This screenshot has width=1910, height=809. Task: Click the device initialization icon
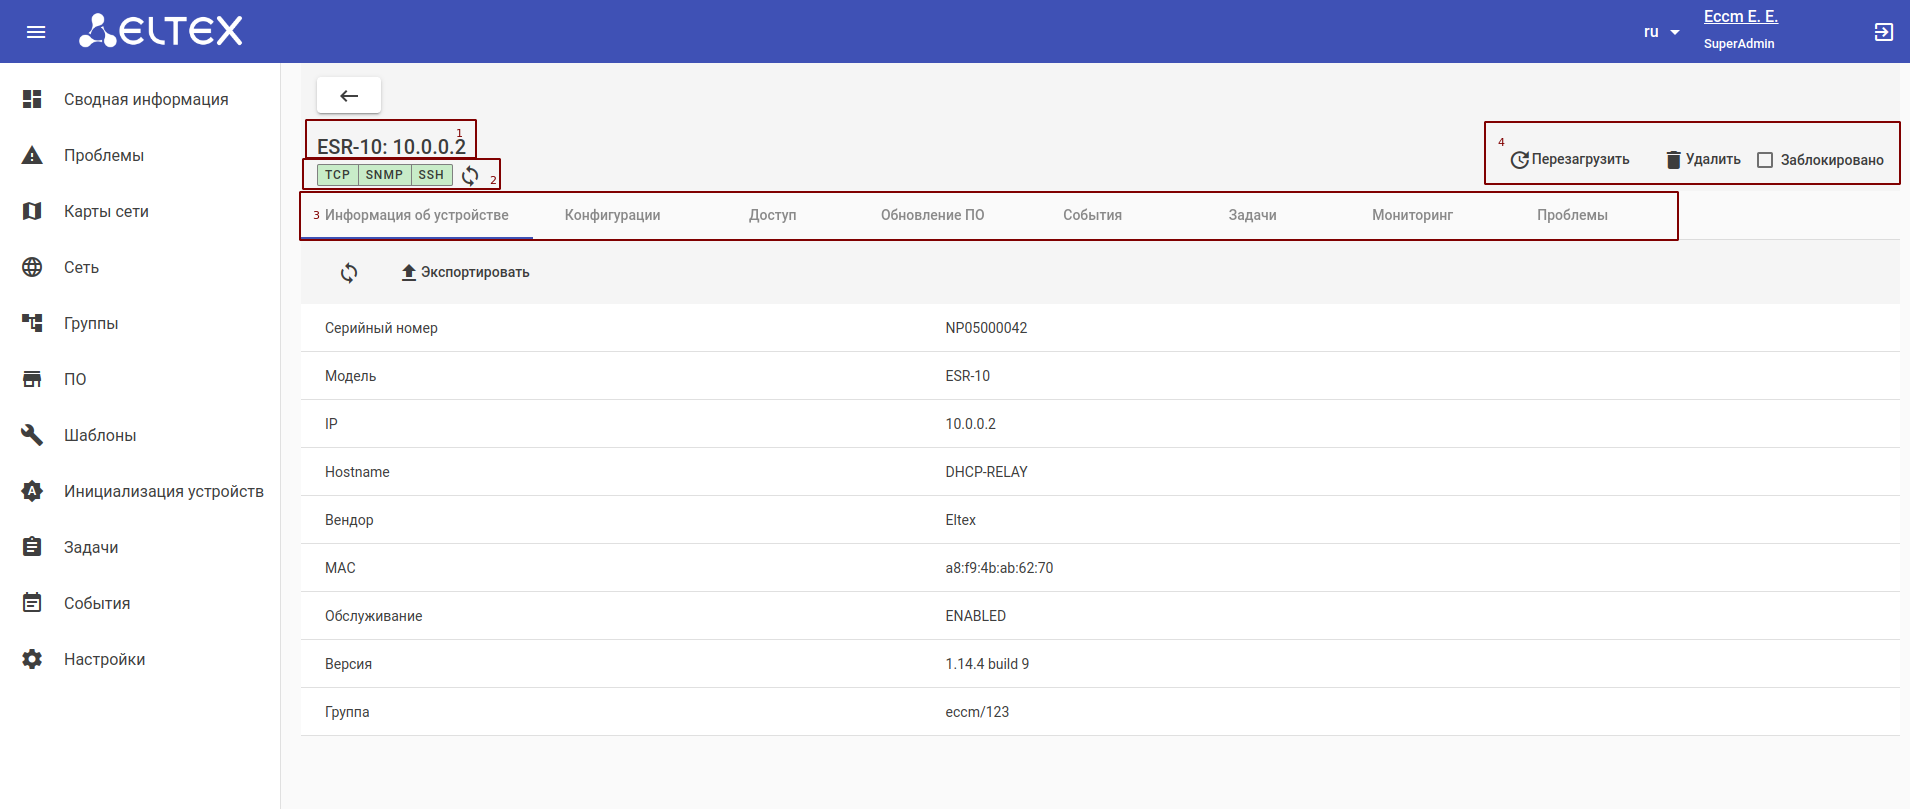[x=32, y=491]
